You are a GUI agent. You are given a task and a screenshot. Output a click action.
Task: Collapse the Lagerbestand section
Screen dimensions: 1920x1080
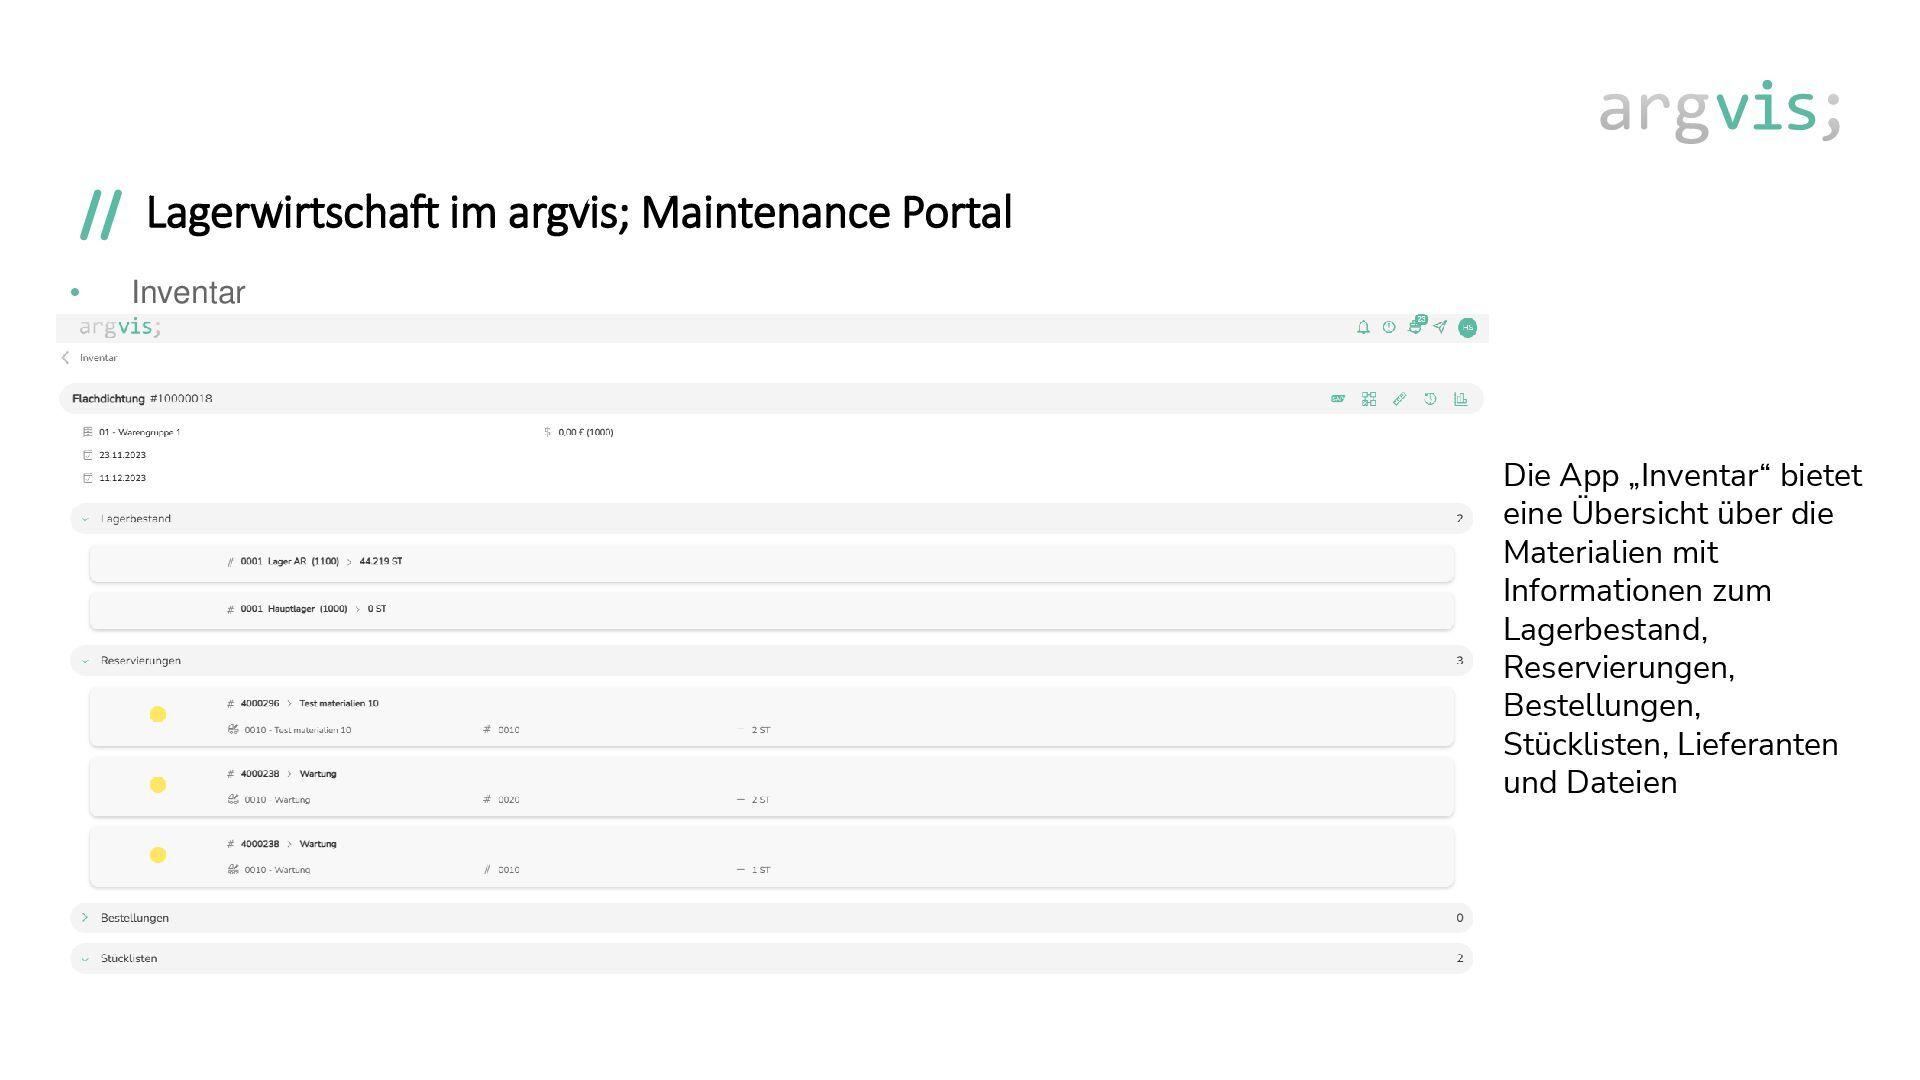[85, 519]
